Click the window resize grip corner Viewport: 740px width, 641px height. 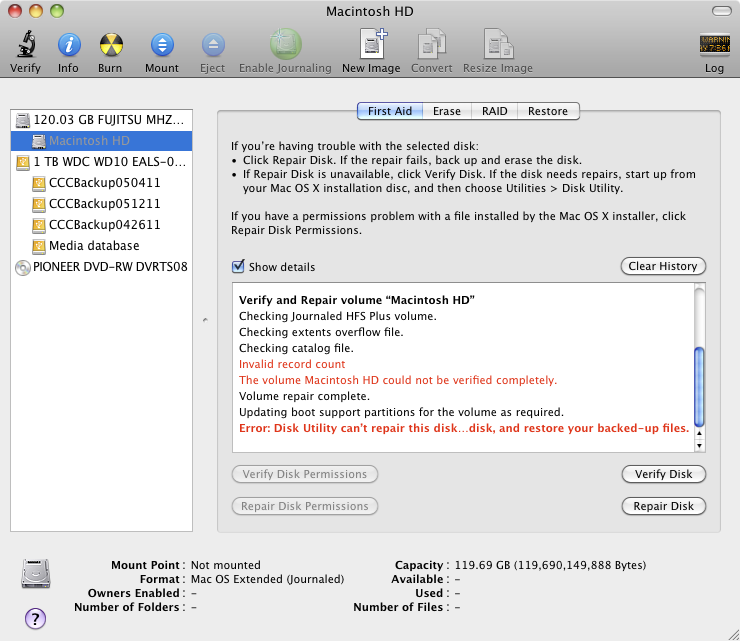pyautogui.click(x=734, y=635)
